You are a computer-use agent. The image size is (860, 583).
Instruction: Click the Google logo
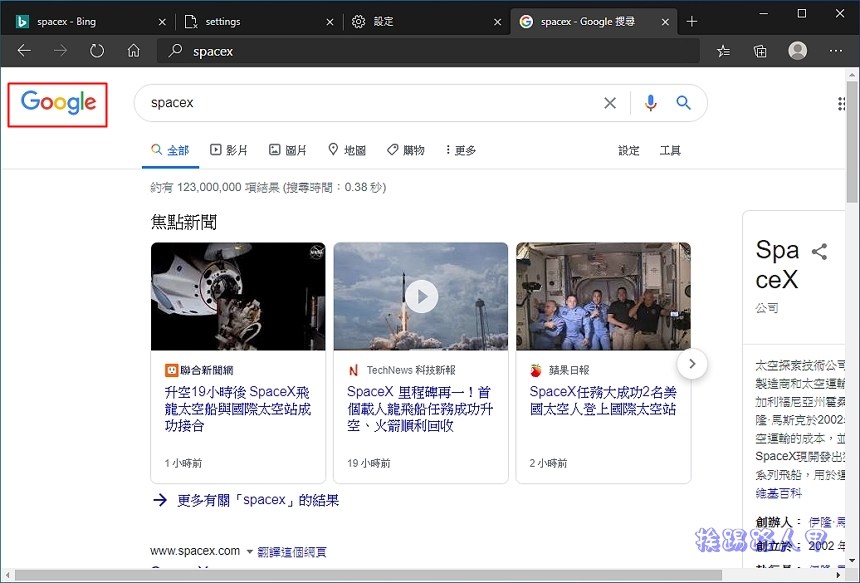(58, 103)
